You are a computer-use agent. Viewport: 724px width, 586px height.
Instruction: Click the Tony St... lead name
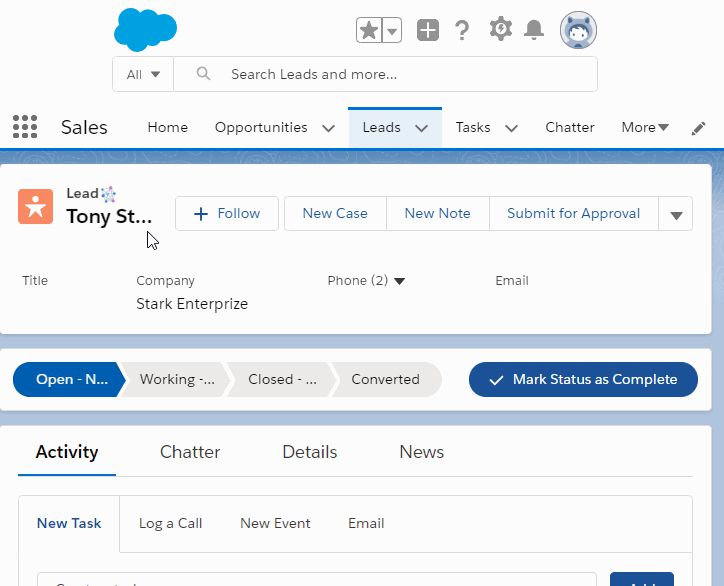pyautogui.click(x=109, y=216)
